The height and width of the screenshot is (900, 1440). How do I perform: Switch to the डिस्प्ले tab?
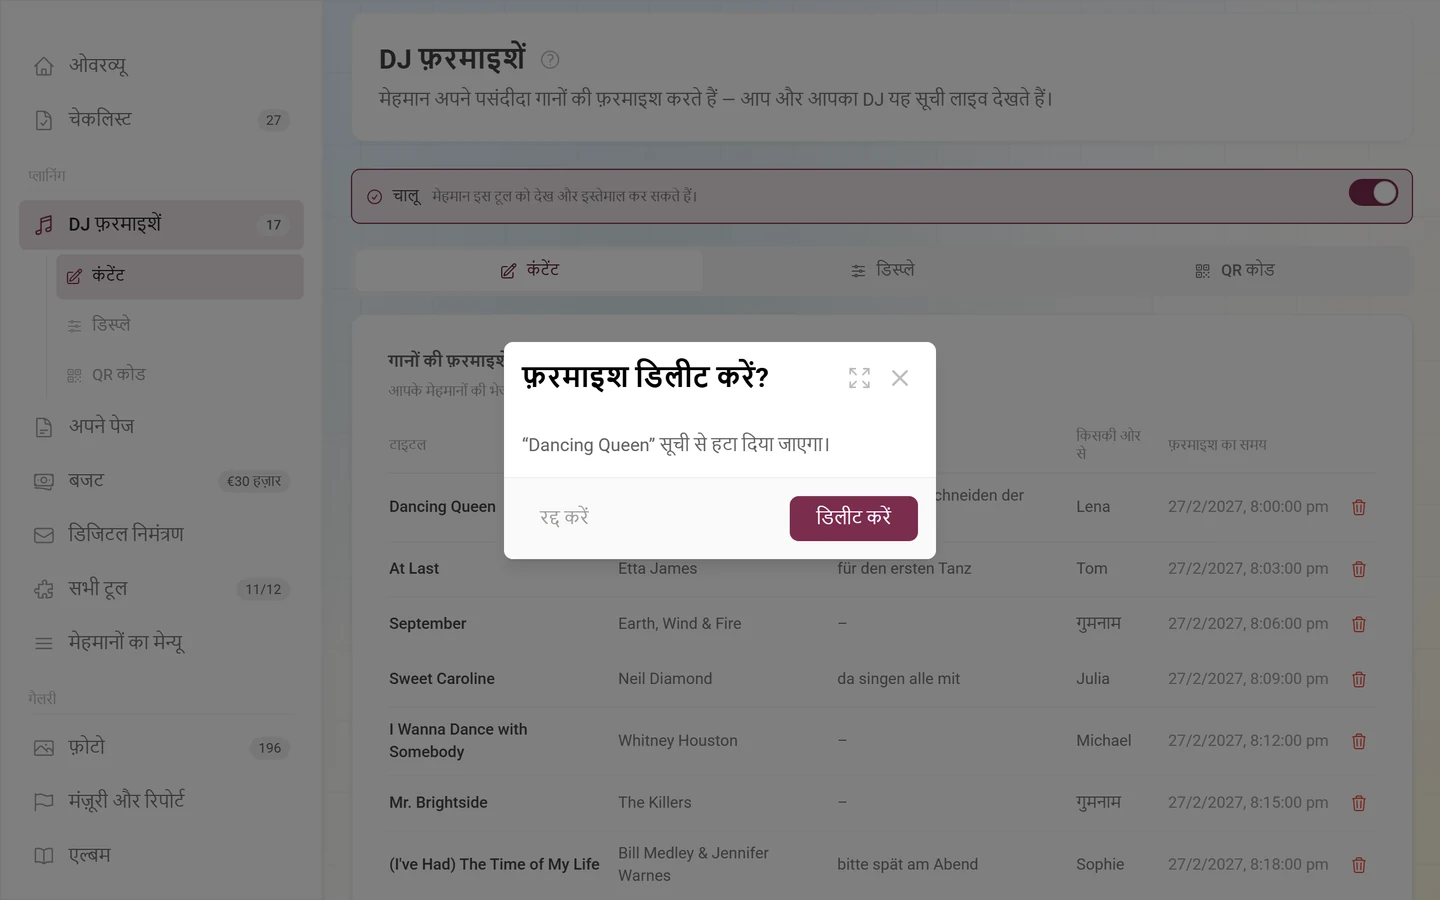pos(882,270)
